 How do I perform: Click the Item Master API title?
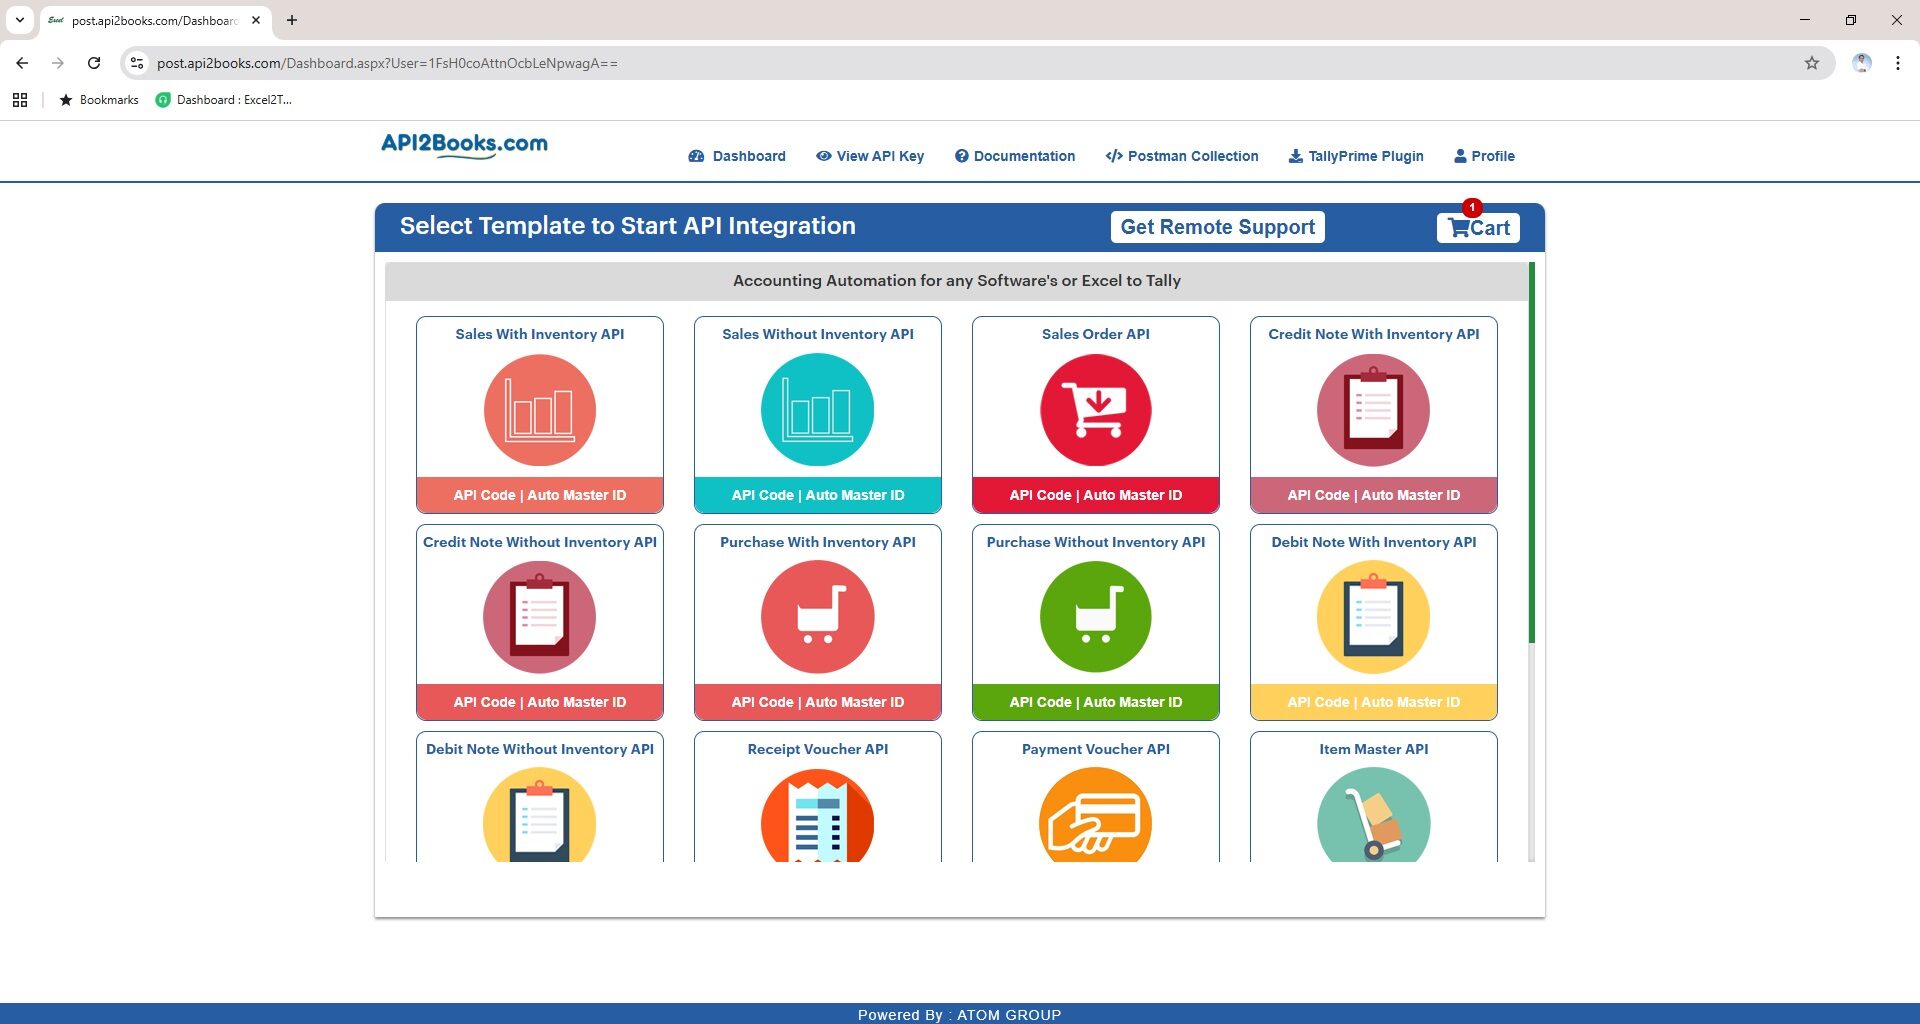pyautogui.click(x=1374, y=749)
